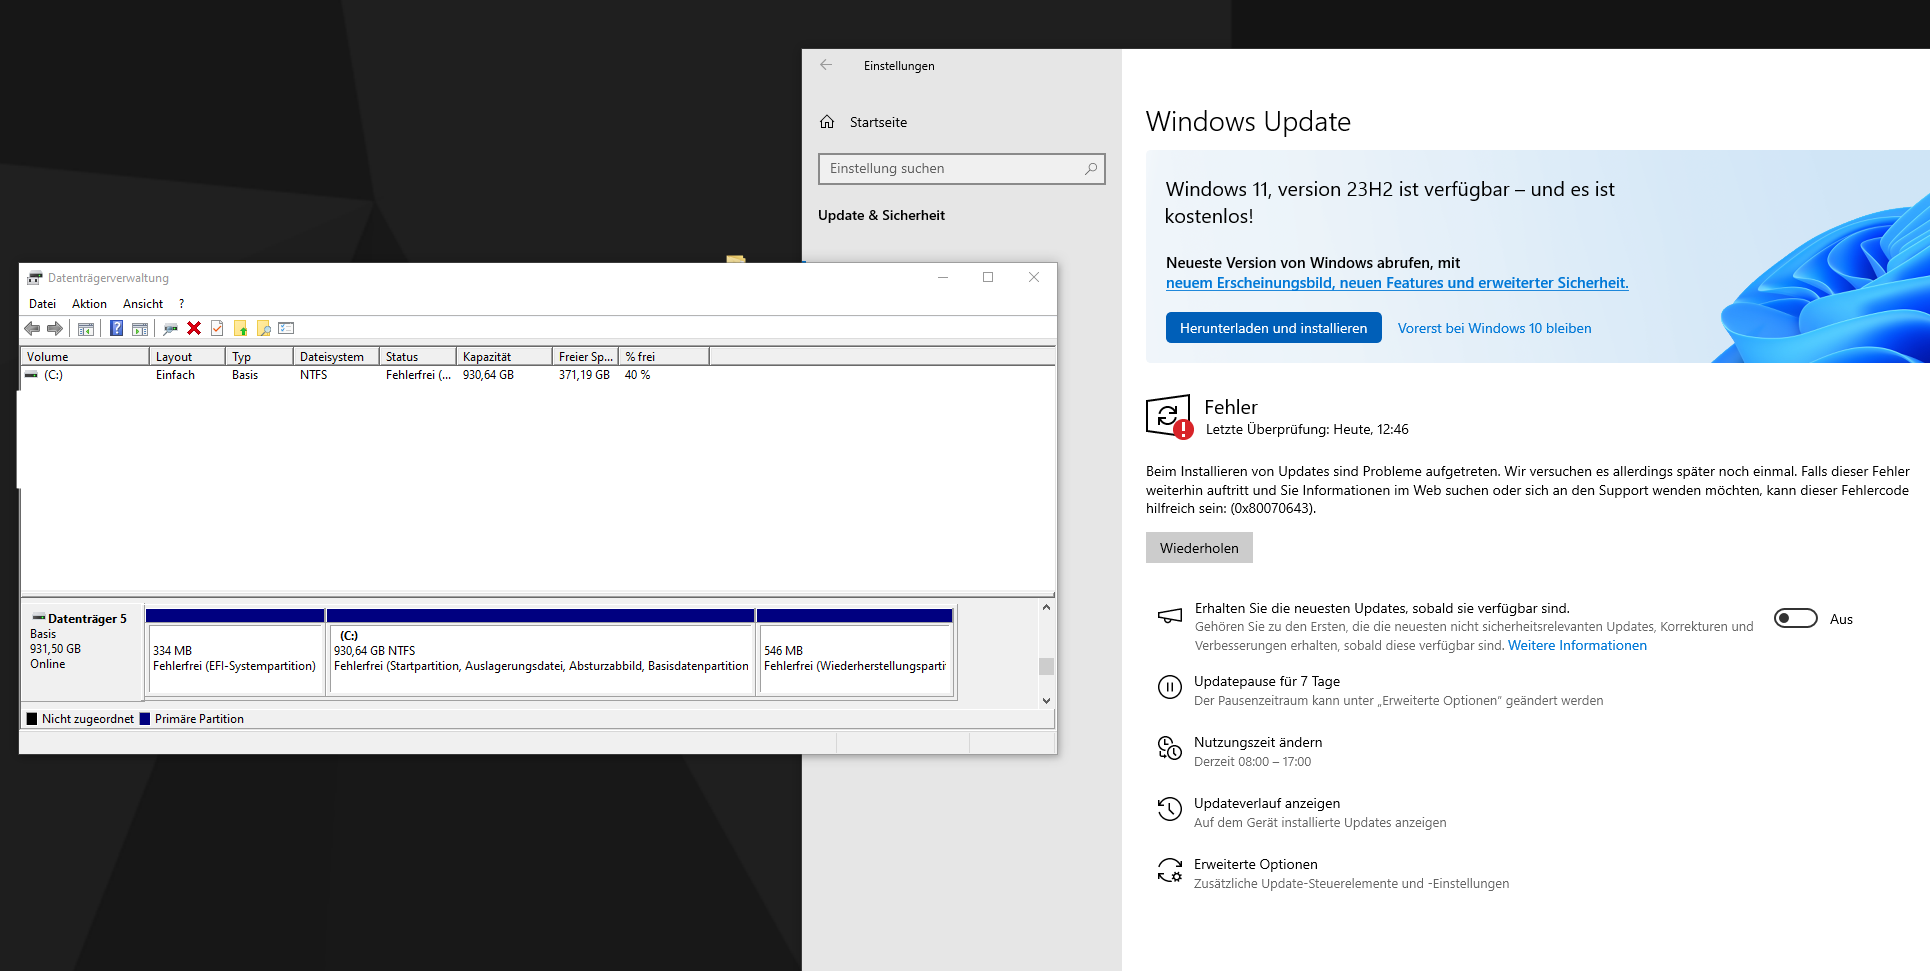Select the 546 MB Wiederherstellungspartition block
This screenshot has height=971, width=1930.
coord(855,651)
